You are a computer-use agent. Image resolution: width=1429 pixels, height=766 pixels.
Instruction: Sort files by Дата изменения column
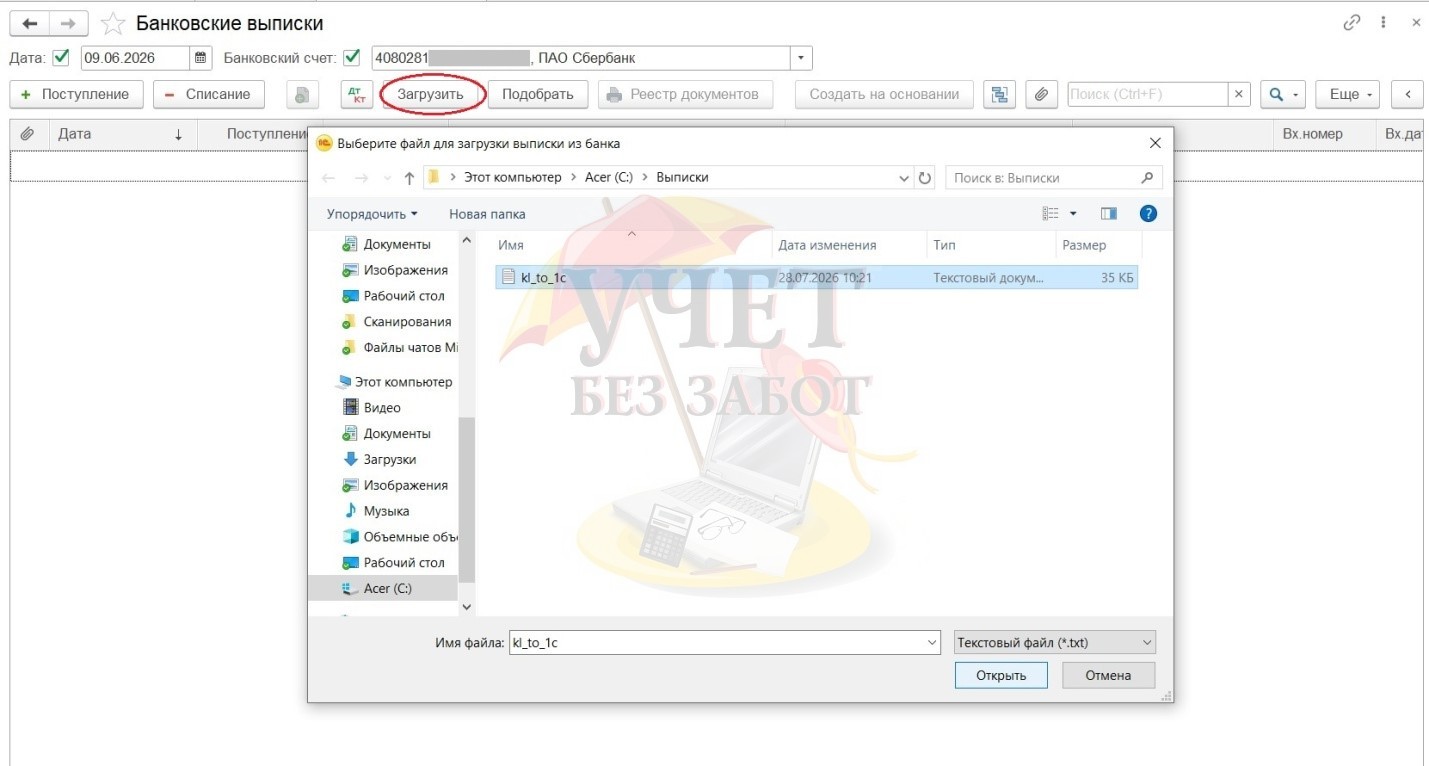pyautogui.click(x=850, y=245)
